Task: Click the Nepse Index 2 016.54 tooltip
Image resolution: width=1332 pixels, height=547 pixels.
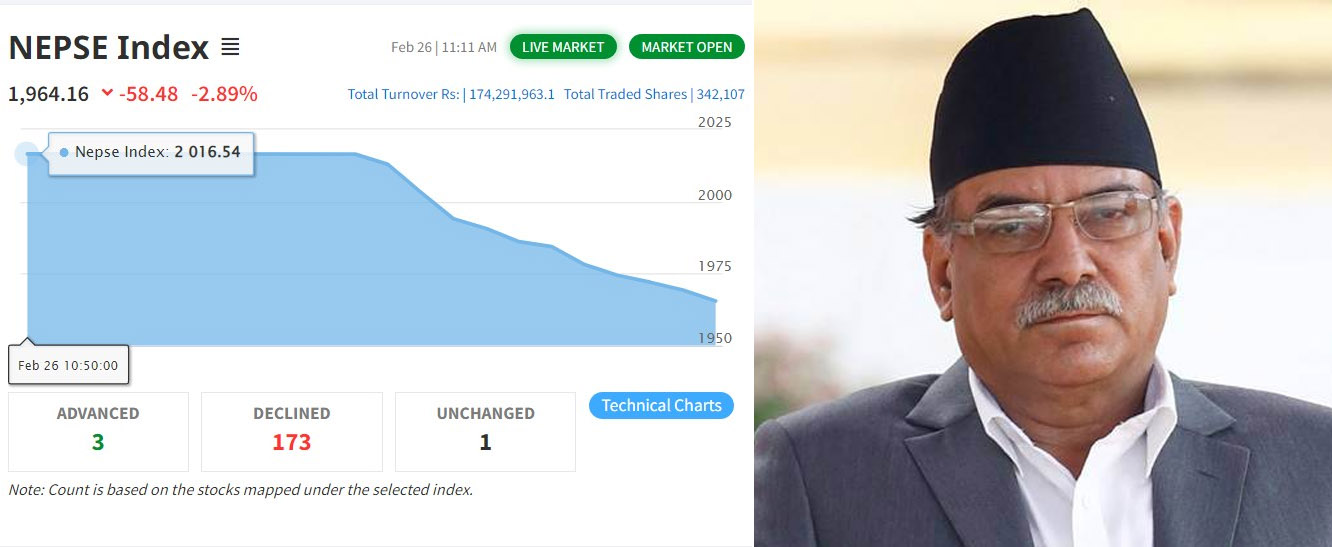Action: click(151, 153)
